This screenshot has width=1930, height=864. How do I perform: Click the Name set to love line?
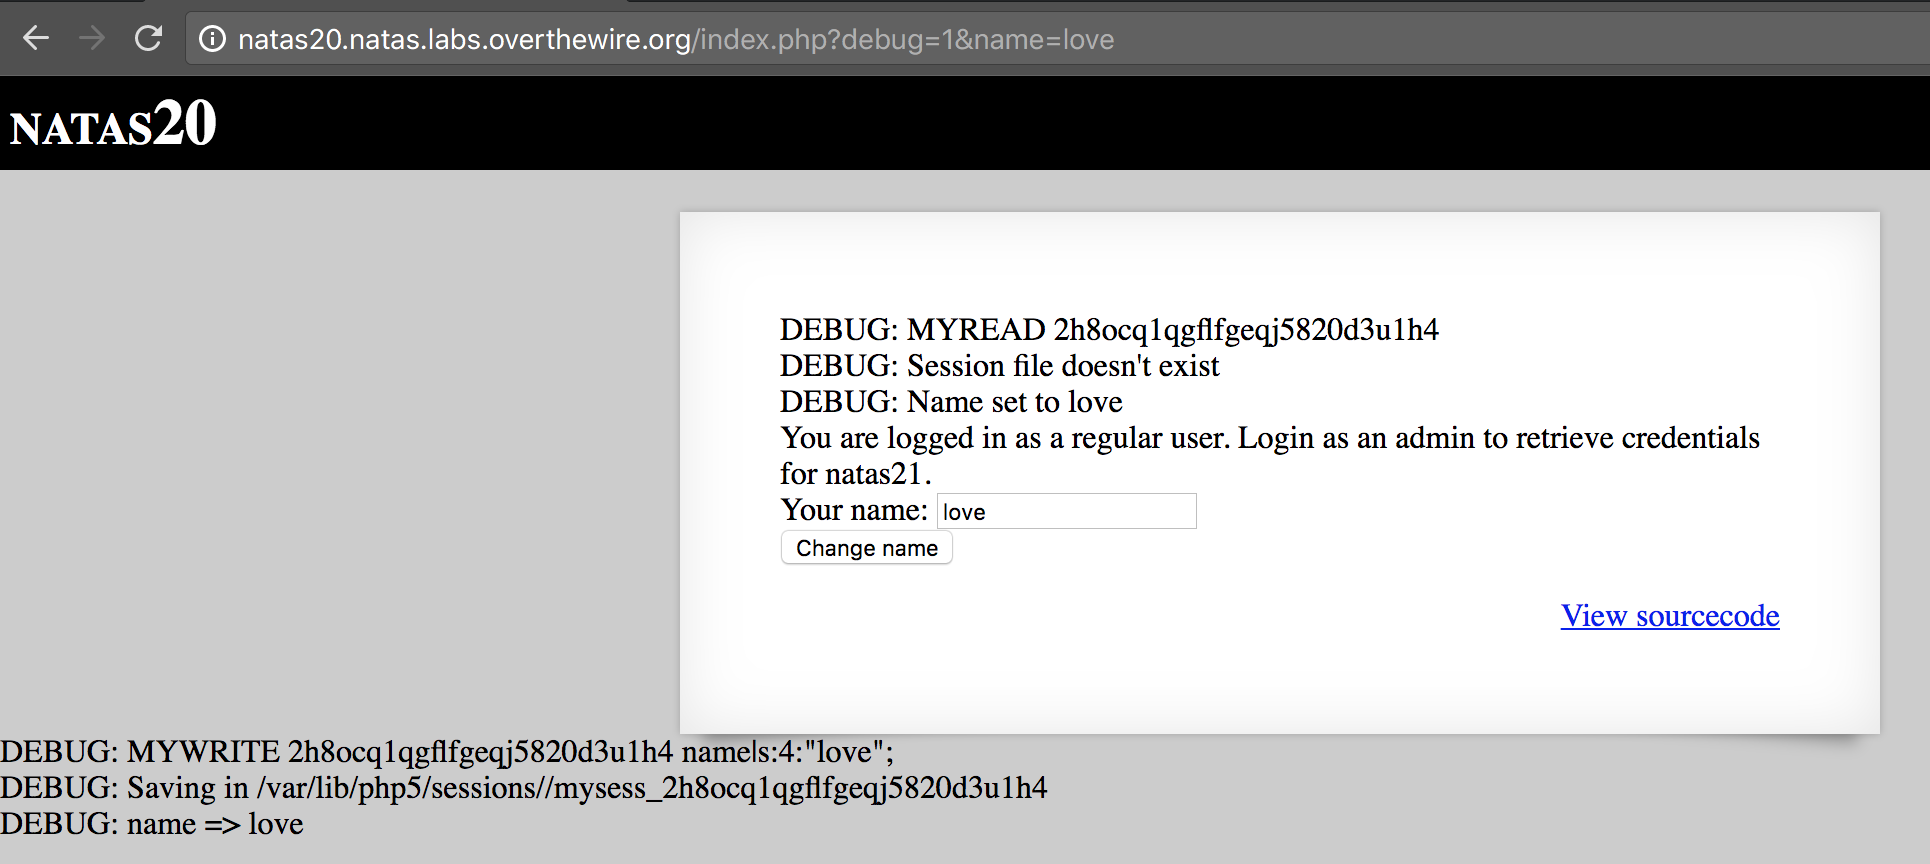coord(950,402)
